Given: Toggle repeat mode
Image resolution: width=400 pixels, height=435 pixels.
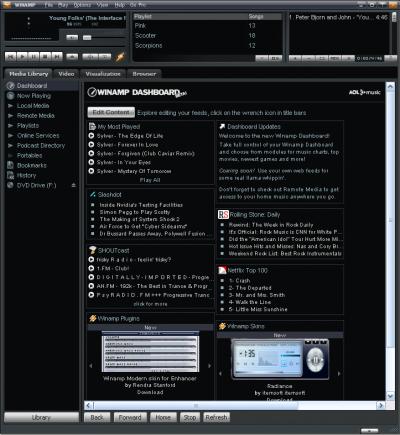Looking at the screenshot, I should (x=105, y=57).
